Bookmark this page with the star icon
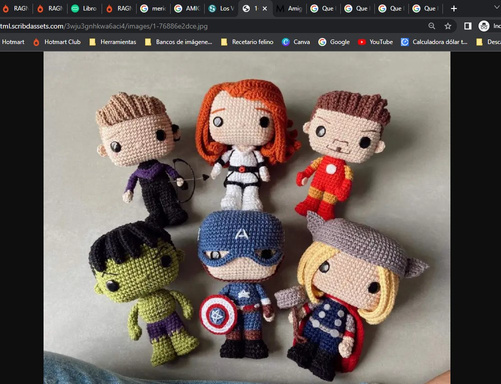Screen dimensions: 501x384 (x=448, y=26)
